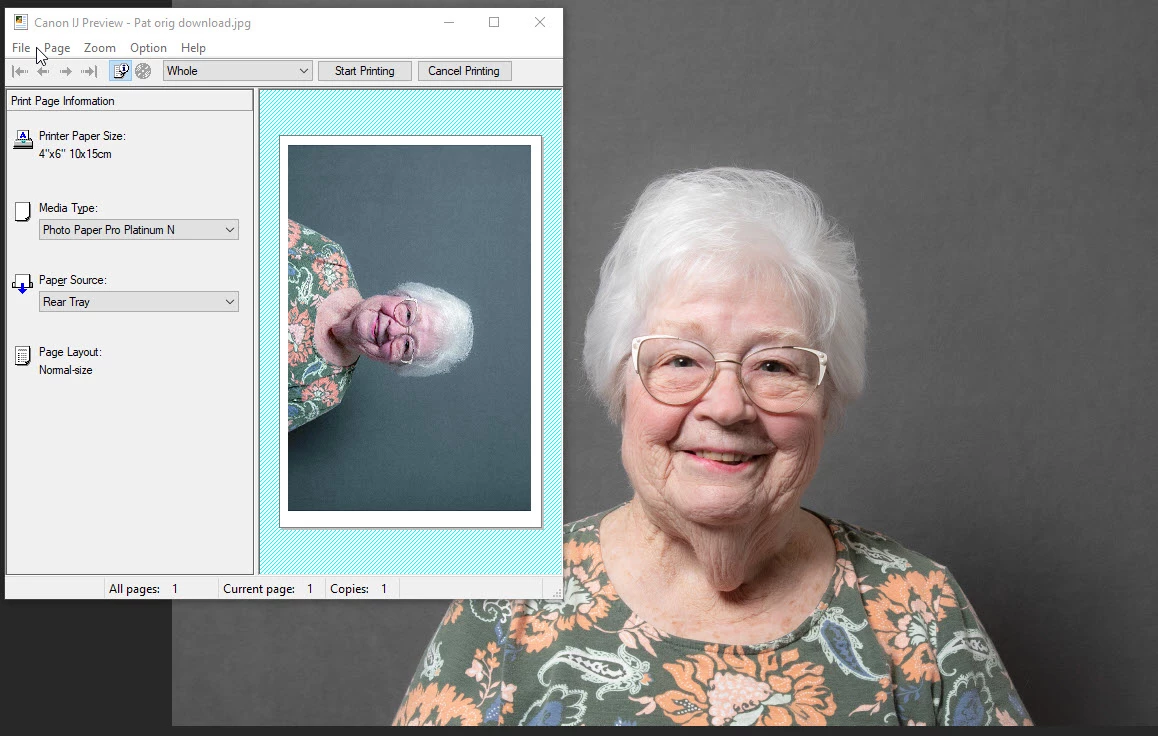Expand the Media Type dropdown

[139, 230]
